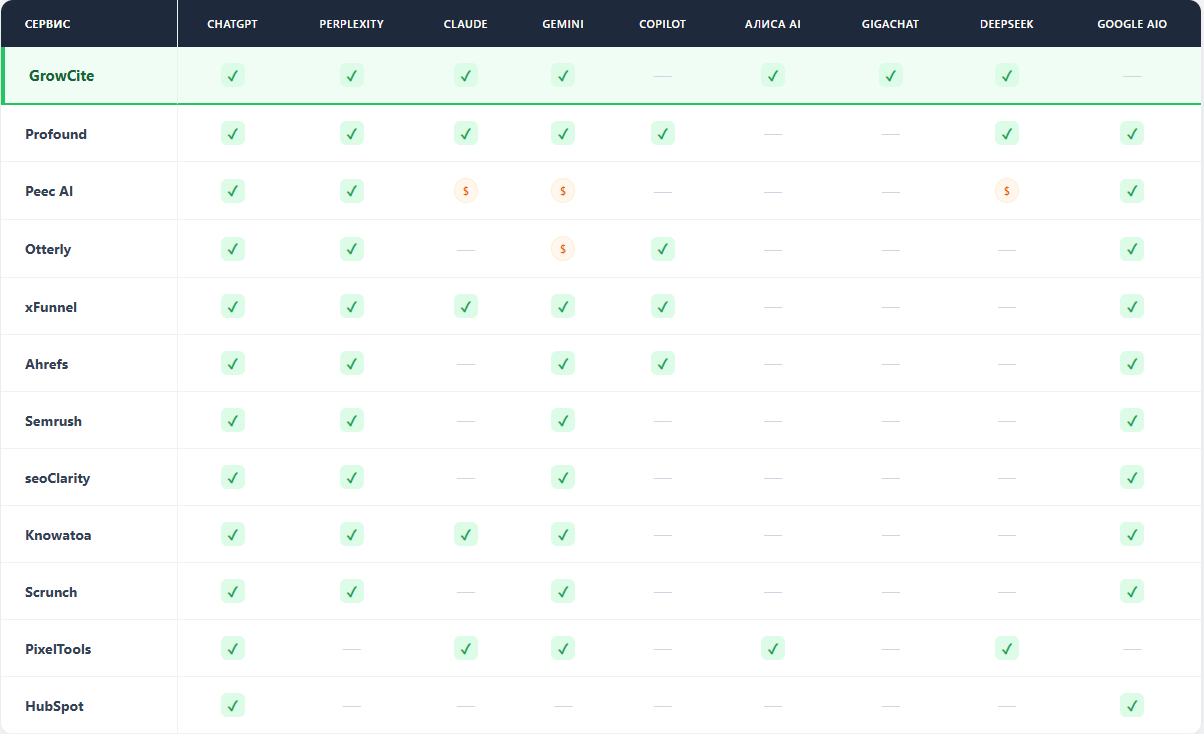Viewport: 1204px width, 734px height.
Task: Click Peec AI's Claude paid dollar icon
Action: (466, 190)
